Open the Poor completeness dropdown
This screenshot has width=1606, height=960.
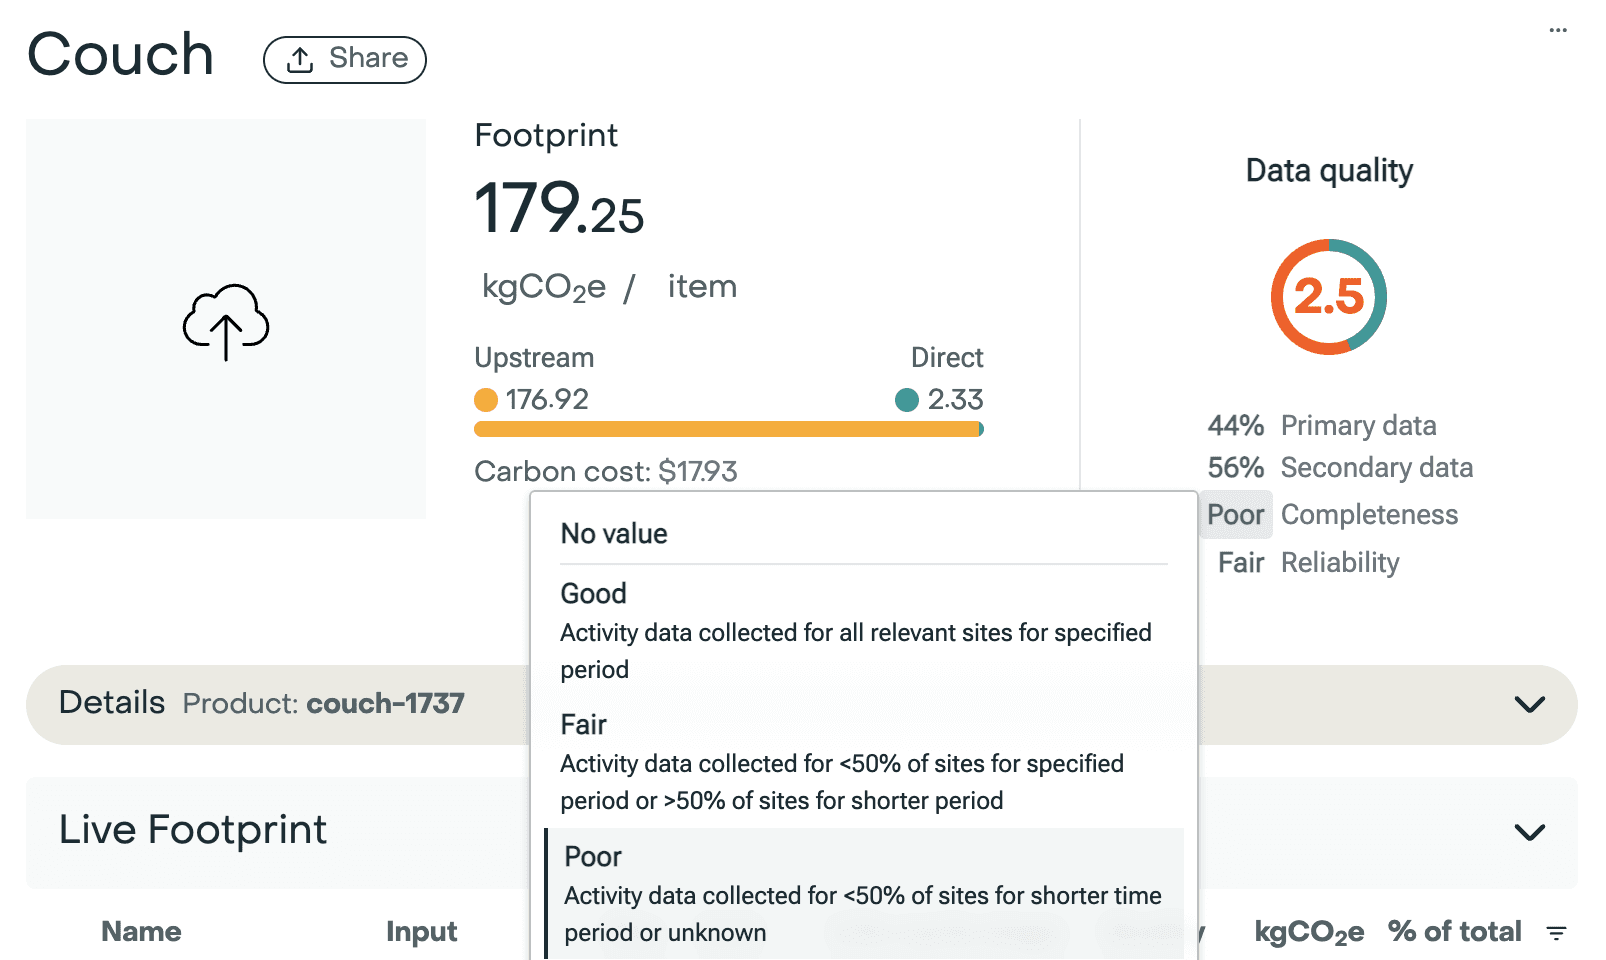pos(1236,515)
